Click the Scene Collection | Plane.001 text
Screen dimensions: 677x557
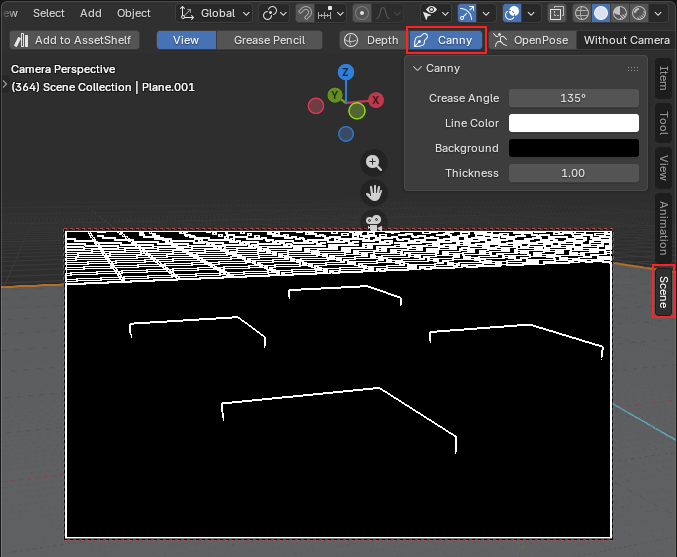[x=103, y=87]
